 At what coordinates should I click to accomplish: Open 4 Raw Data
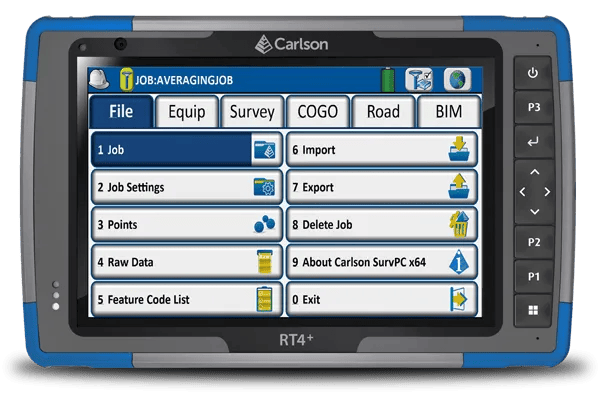[x=187, y=262]
